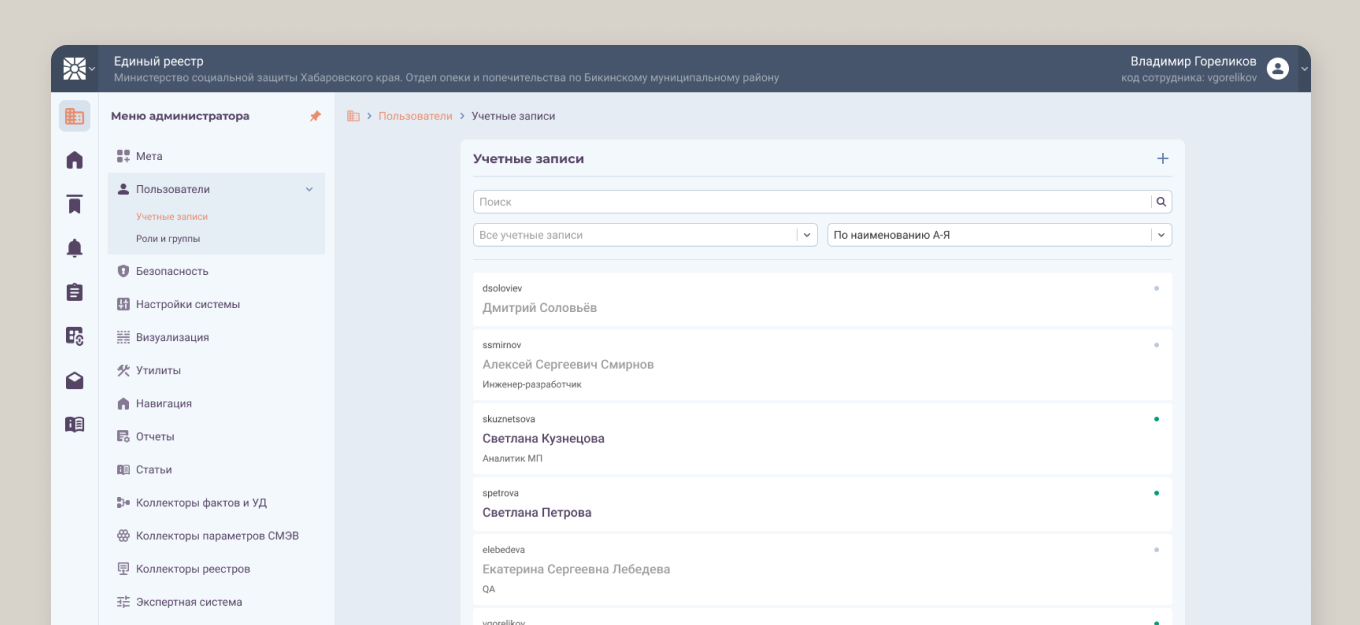Click the open book icon in rail

74,424
